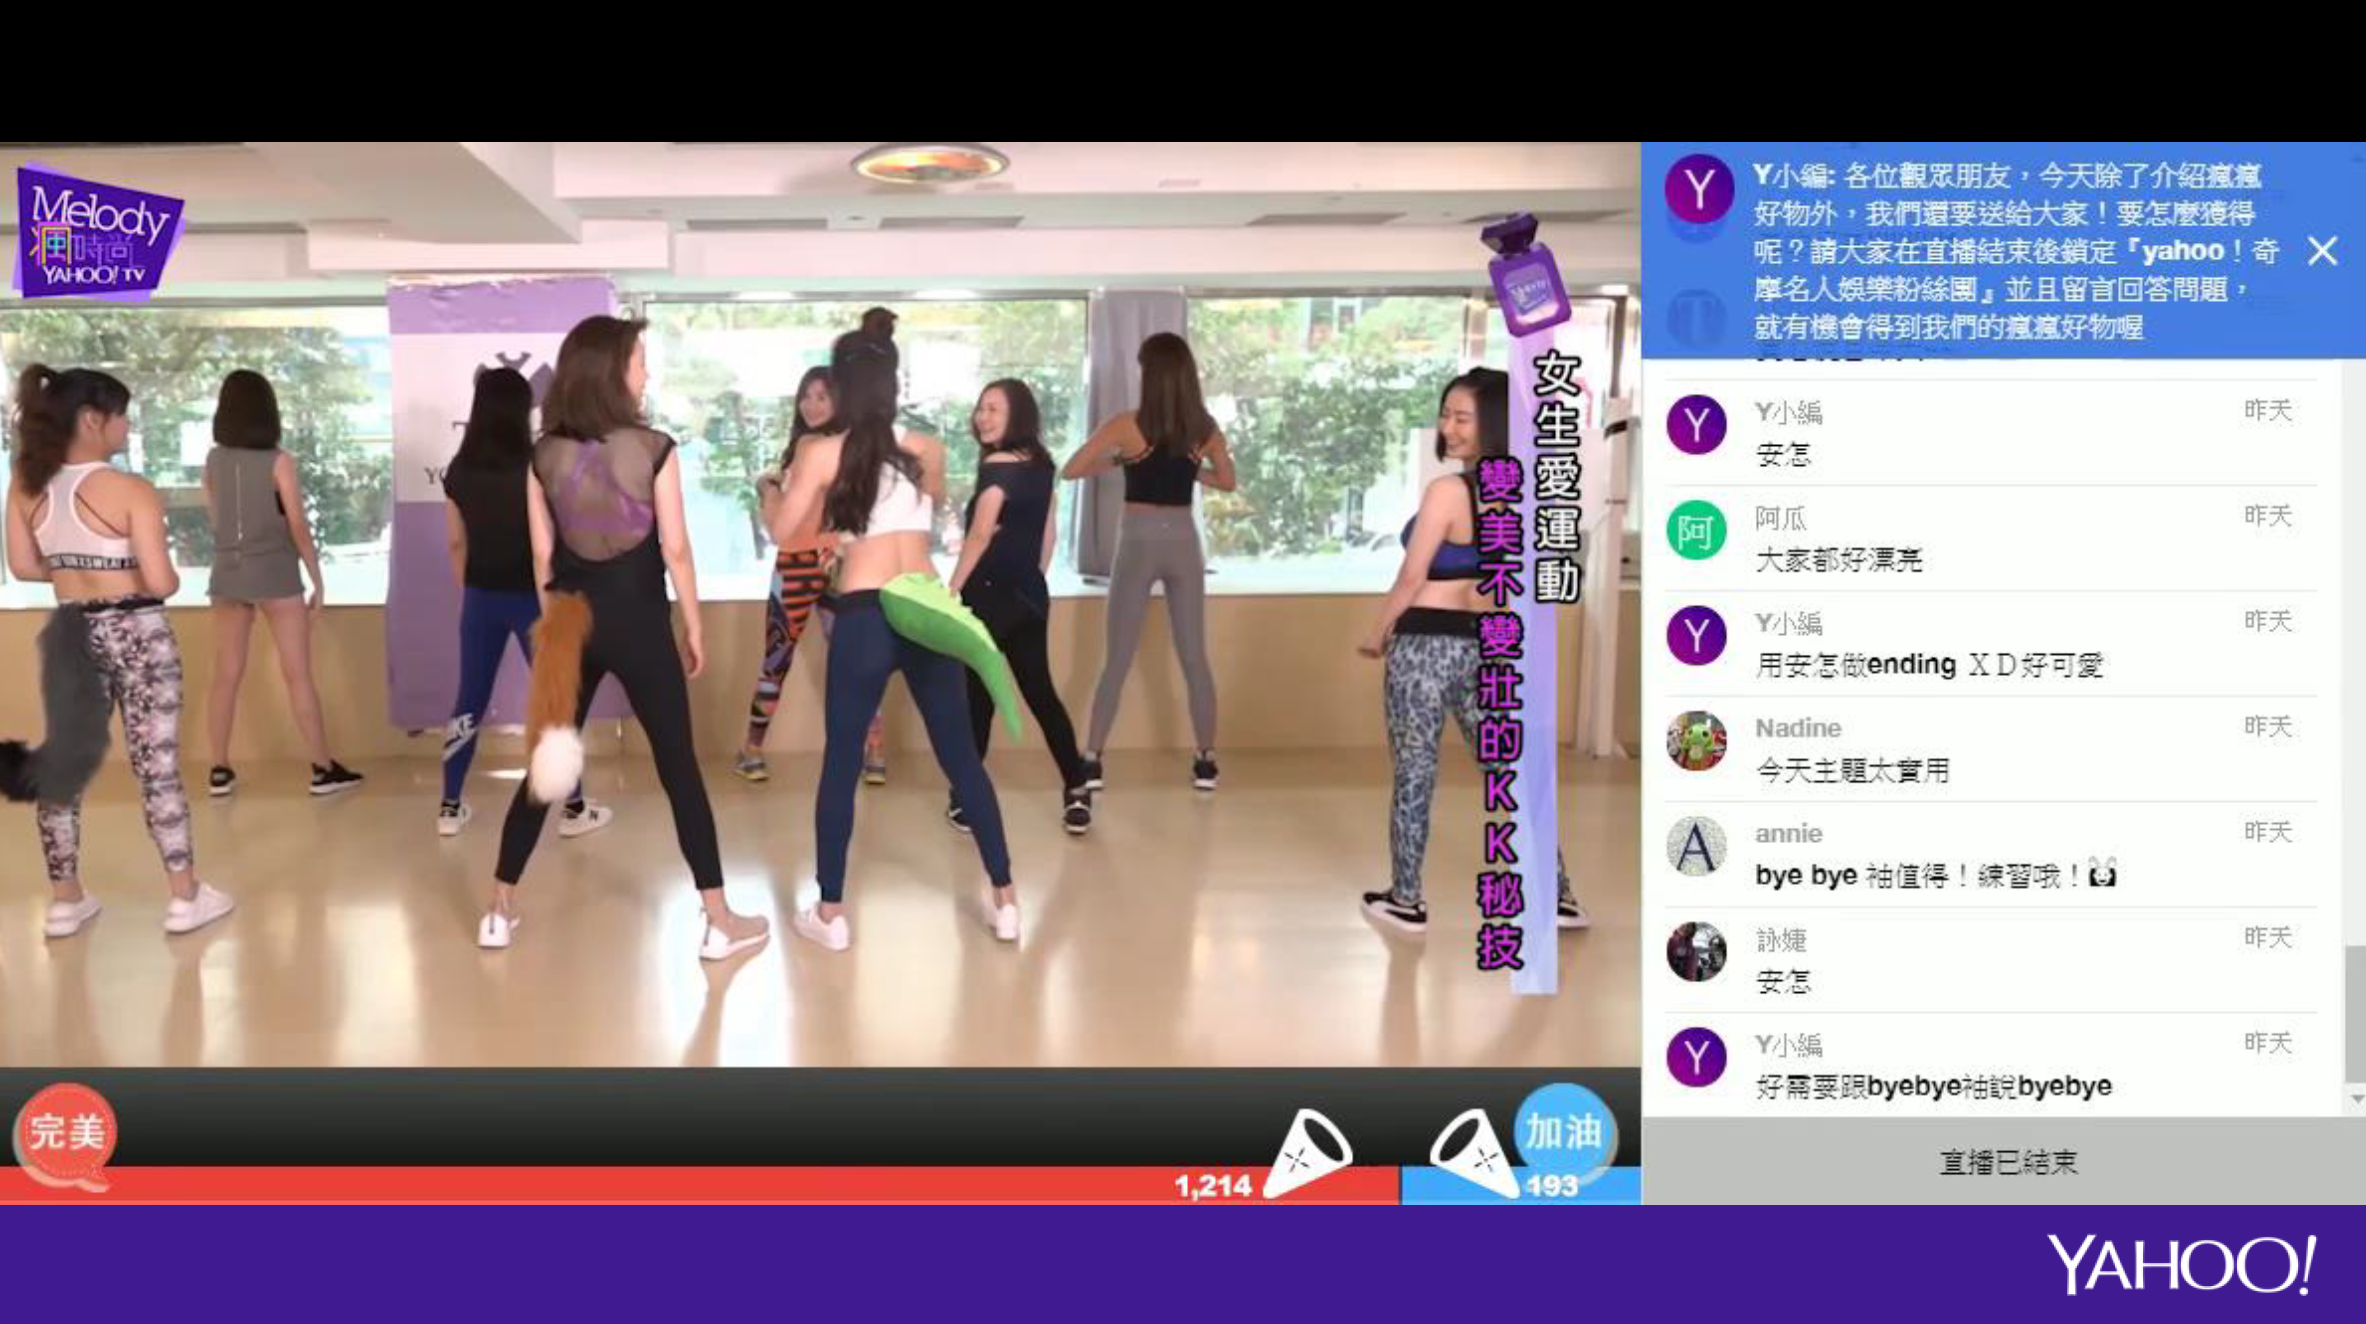Click the 直播已結束 status bar
The image size is (2366, 1324).
(2007, 1162)
